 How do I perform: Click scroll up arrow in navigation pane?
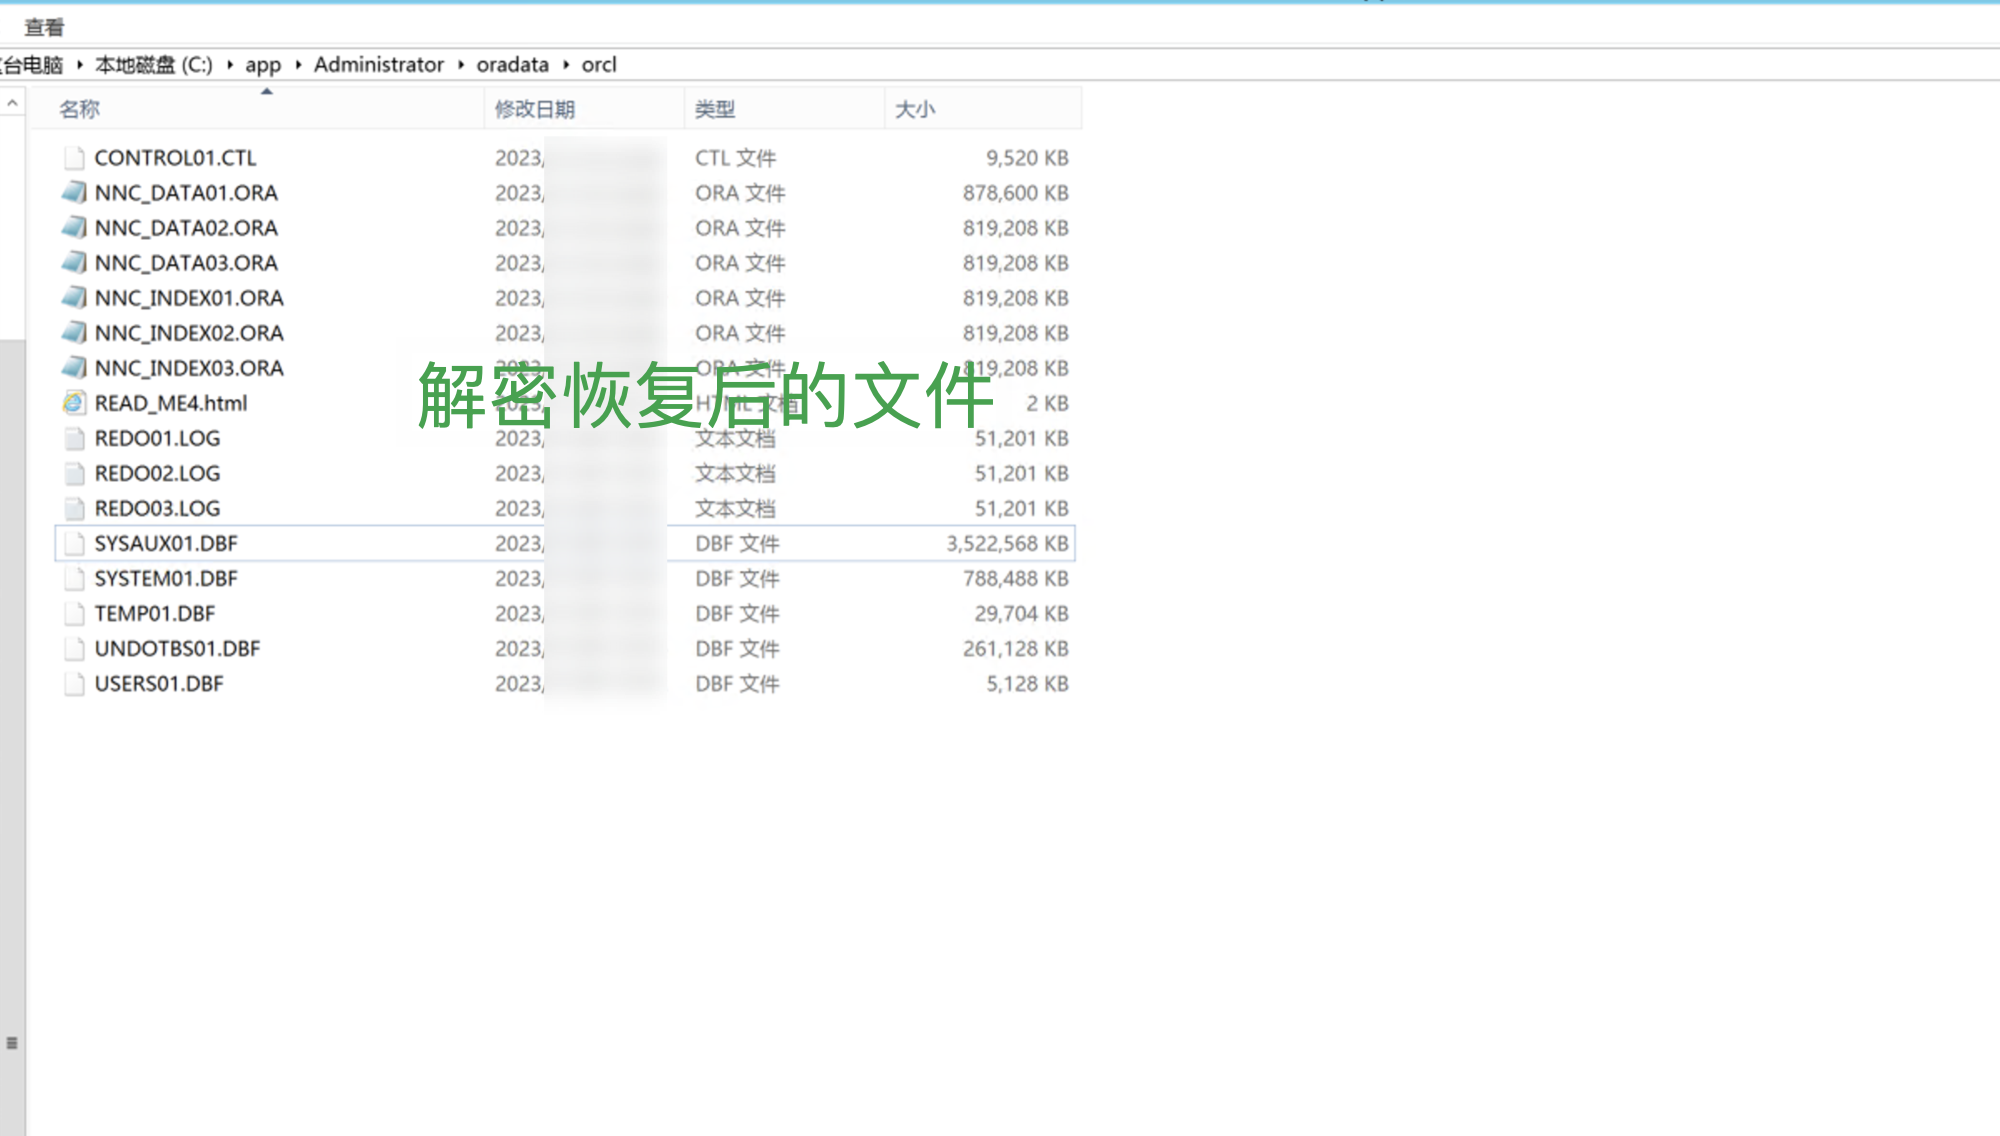12,103
